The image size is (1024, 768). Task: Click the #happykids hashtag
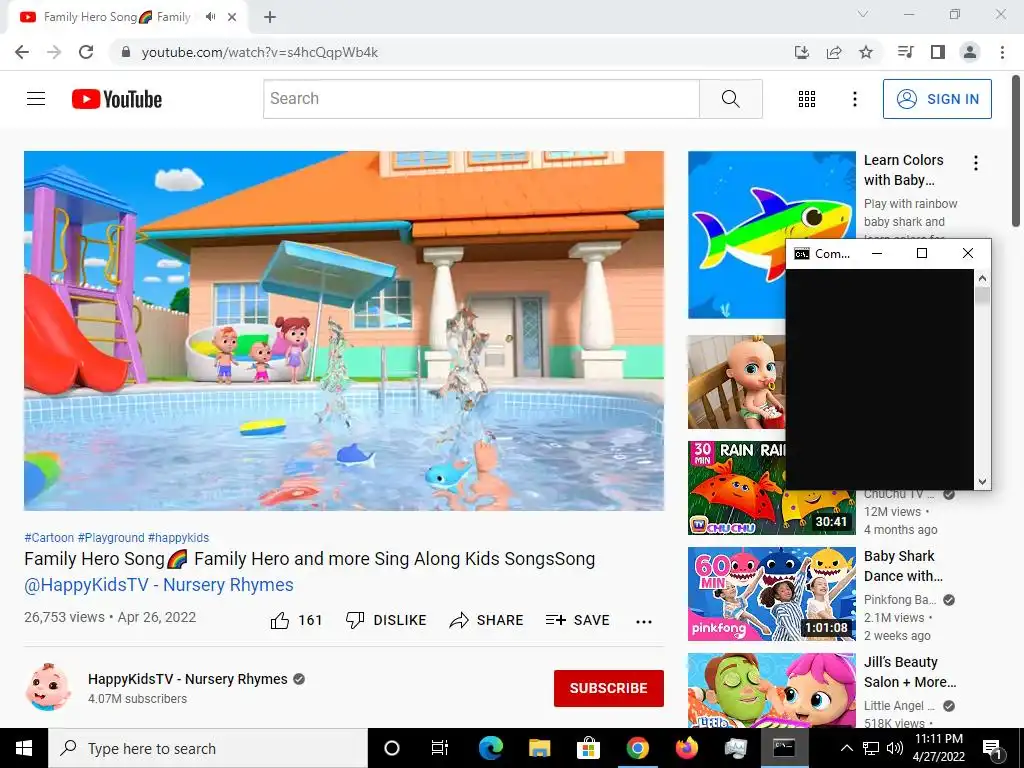click(x=178, y=537)
